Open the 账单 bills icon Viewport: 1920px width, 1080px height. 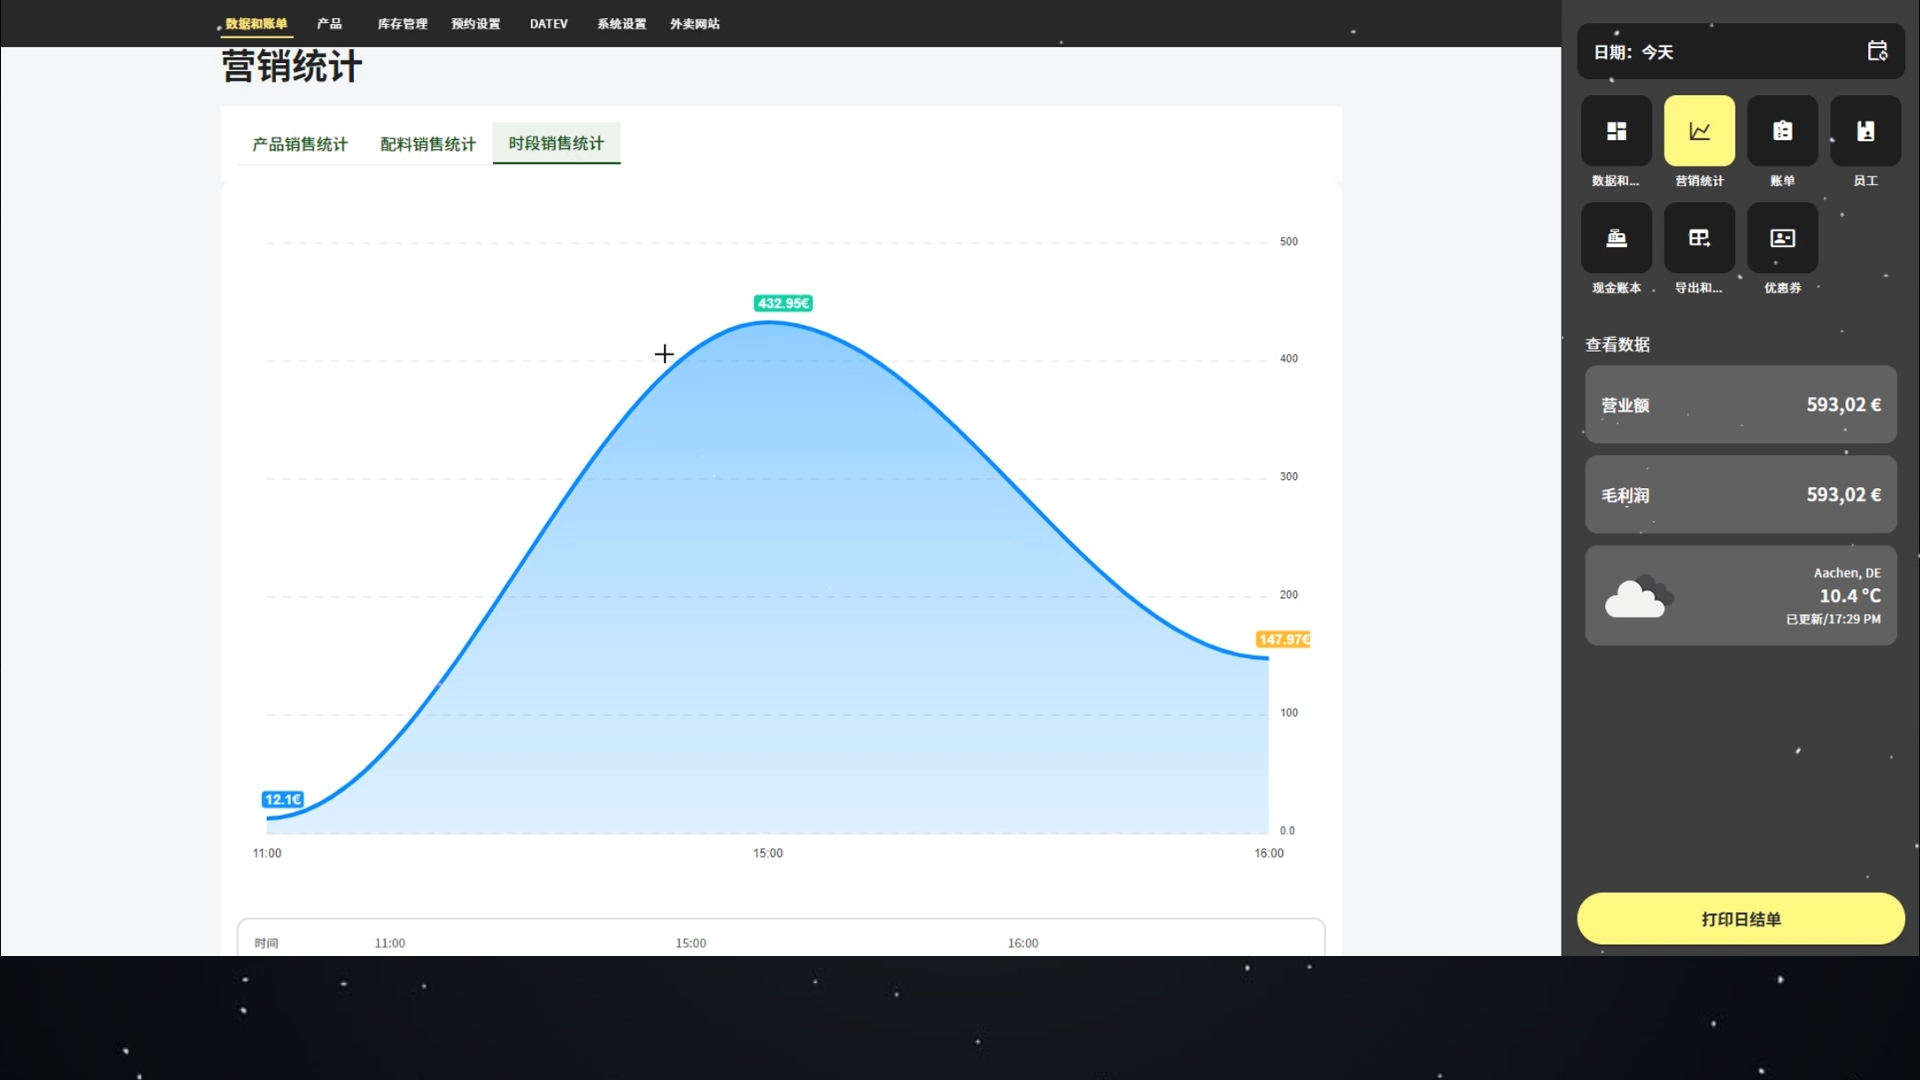[x=1782, y=131]
